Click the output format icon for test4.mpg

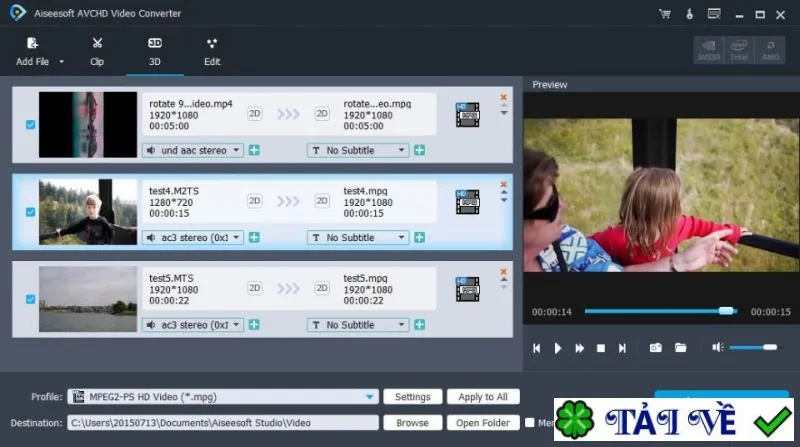point(467,202)
